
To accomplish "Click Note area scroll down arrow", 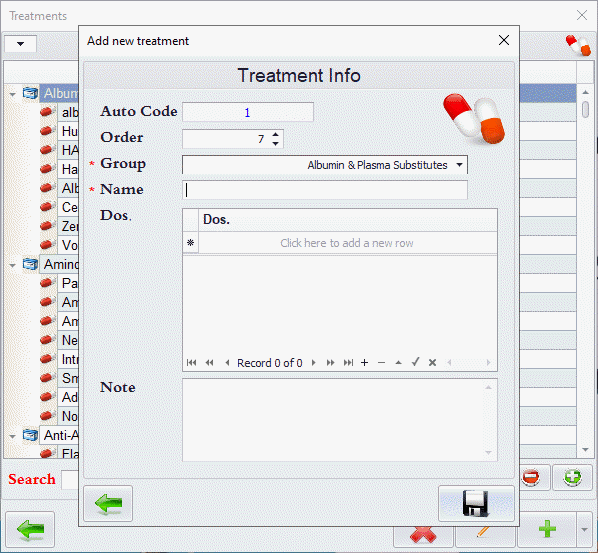I will tap(489, 453).
